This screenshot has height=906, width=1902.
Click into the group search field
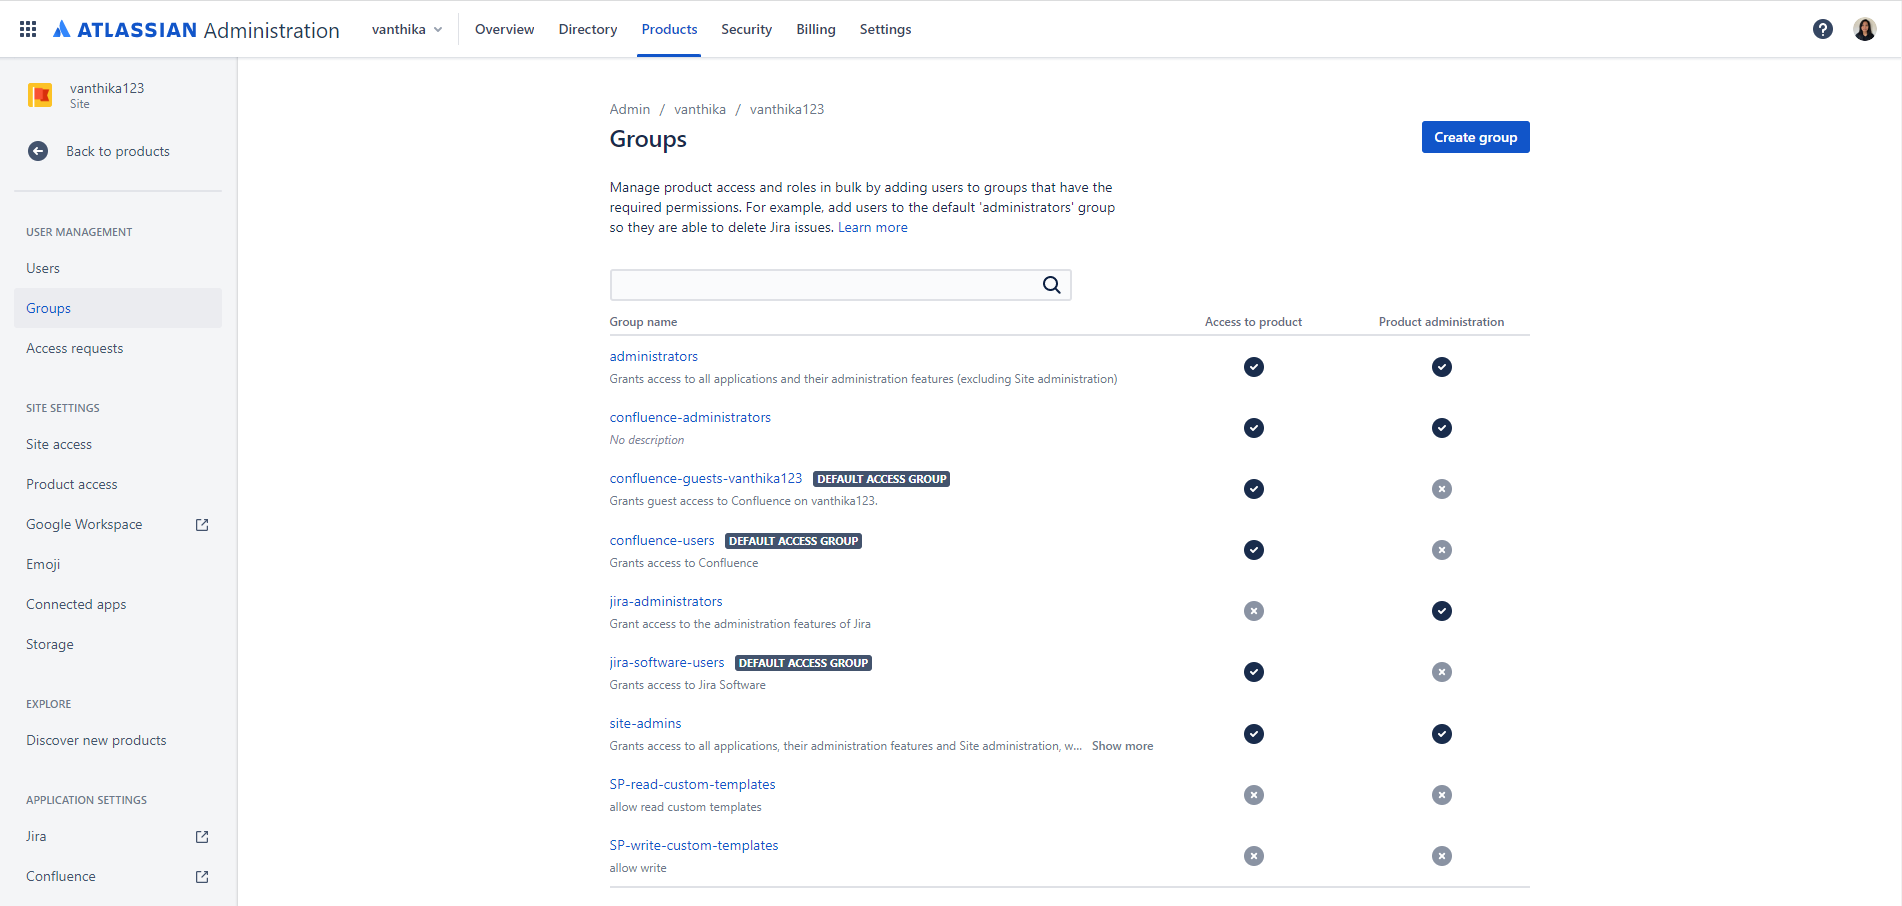coord(825,285)
